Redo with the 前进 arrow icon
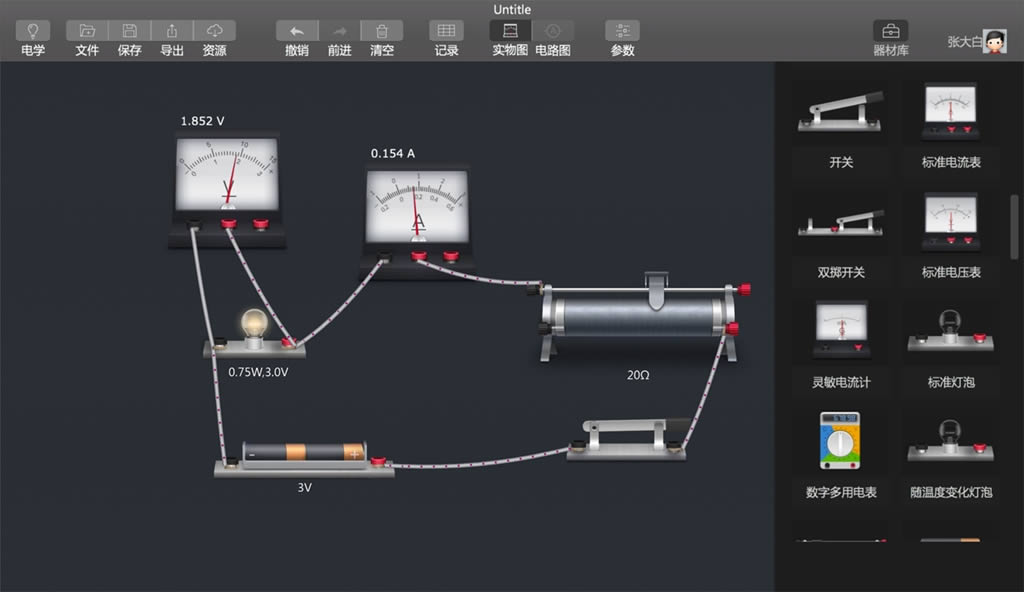 click(x=340, y=31)
